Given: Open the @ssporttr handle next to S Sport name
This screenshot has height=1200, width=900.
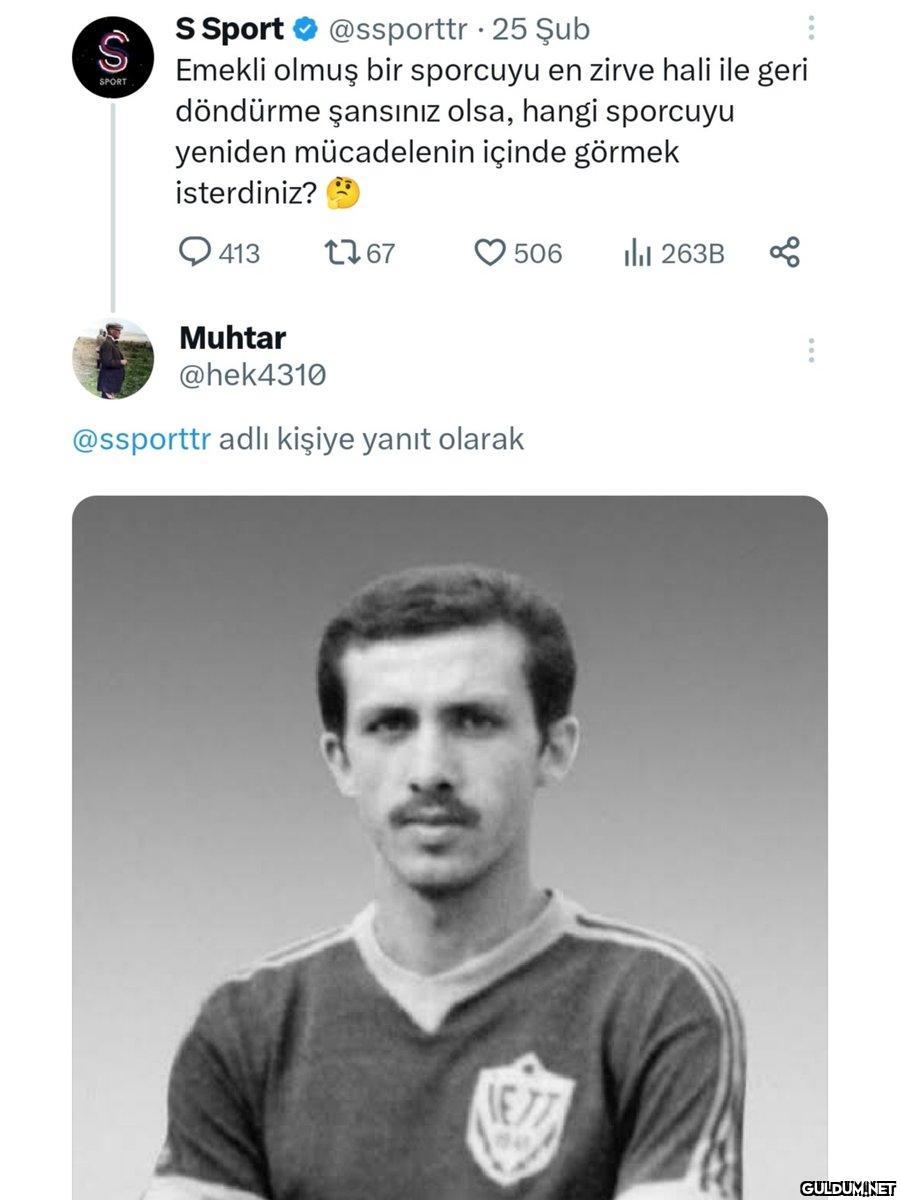Looking at the screenshot, I should coord(397,30).
